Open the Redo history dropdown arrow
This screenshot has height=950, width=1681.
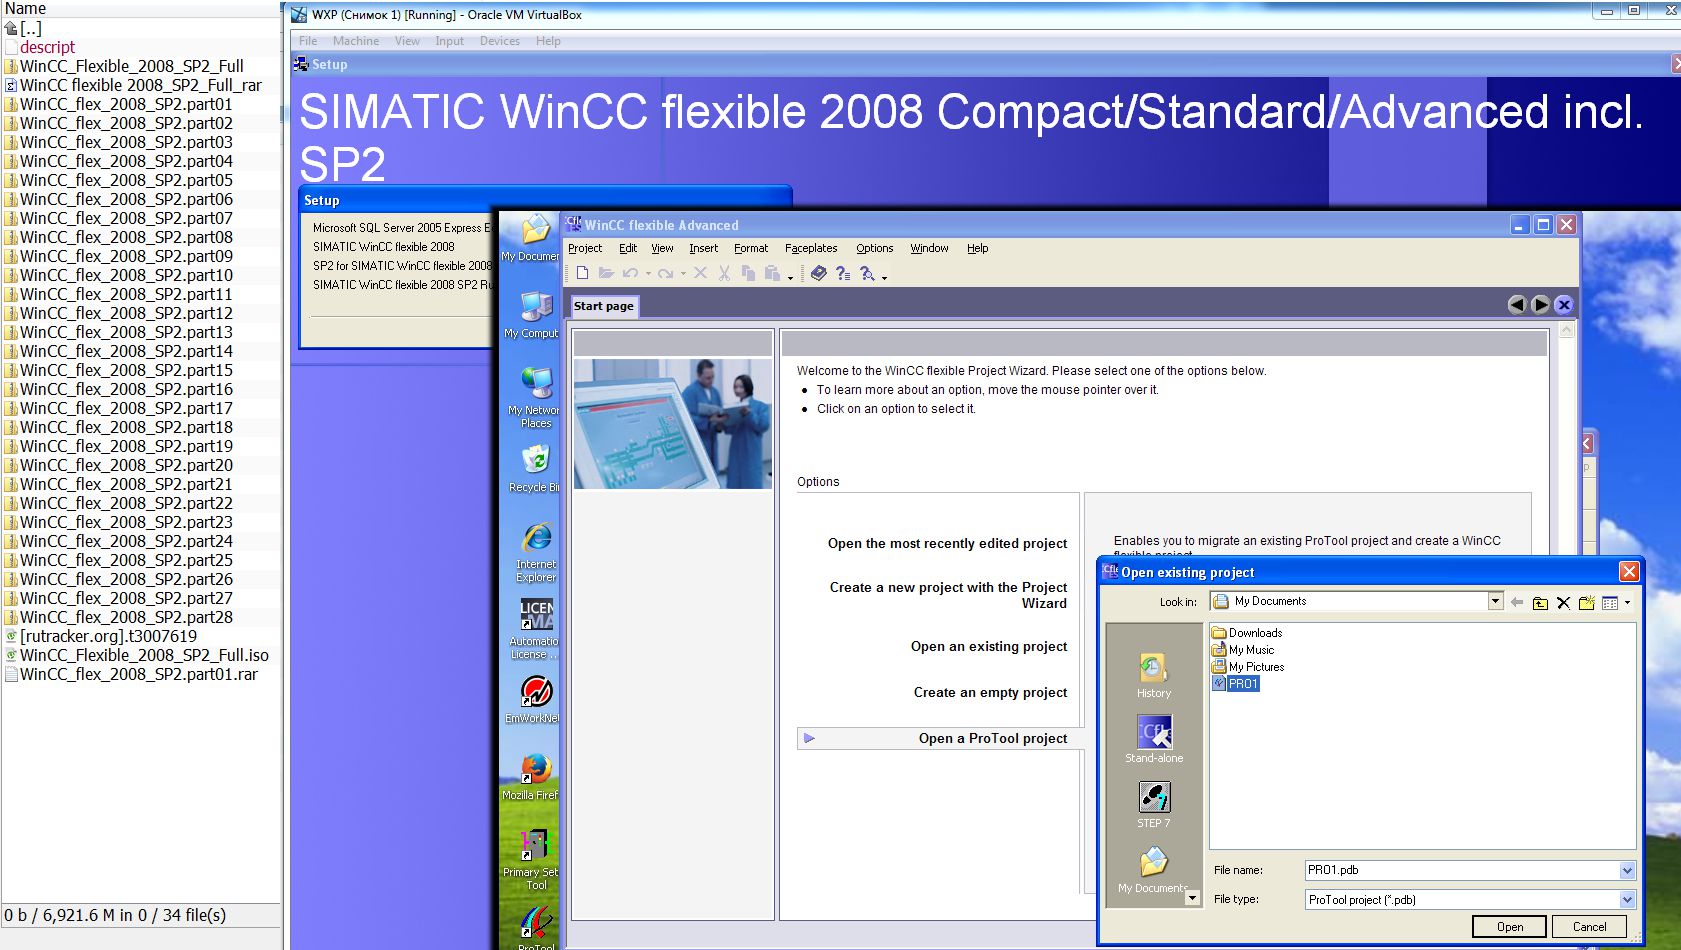coord(683,274)
